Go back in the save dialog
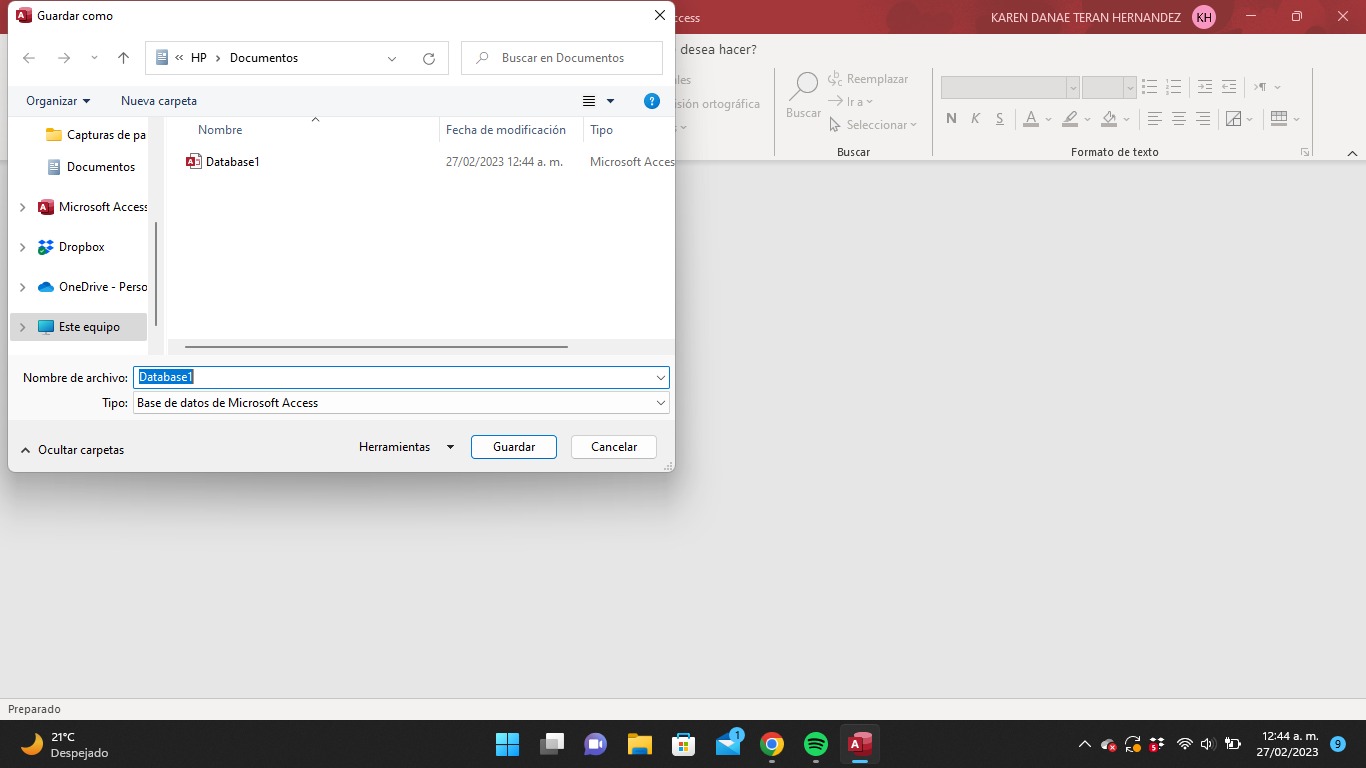 point(29,58)
